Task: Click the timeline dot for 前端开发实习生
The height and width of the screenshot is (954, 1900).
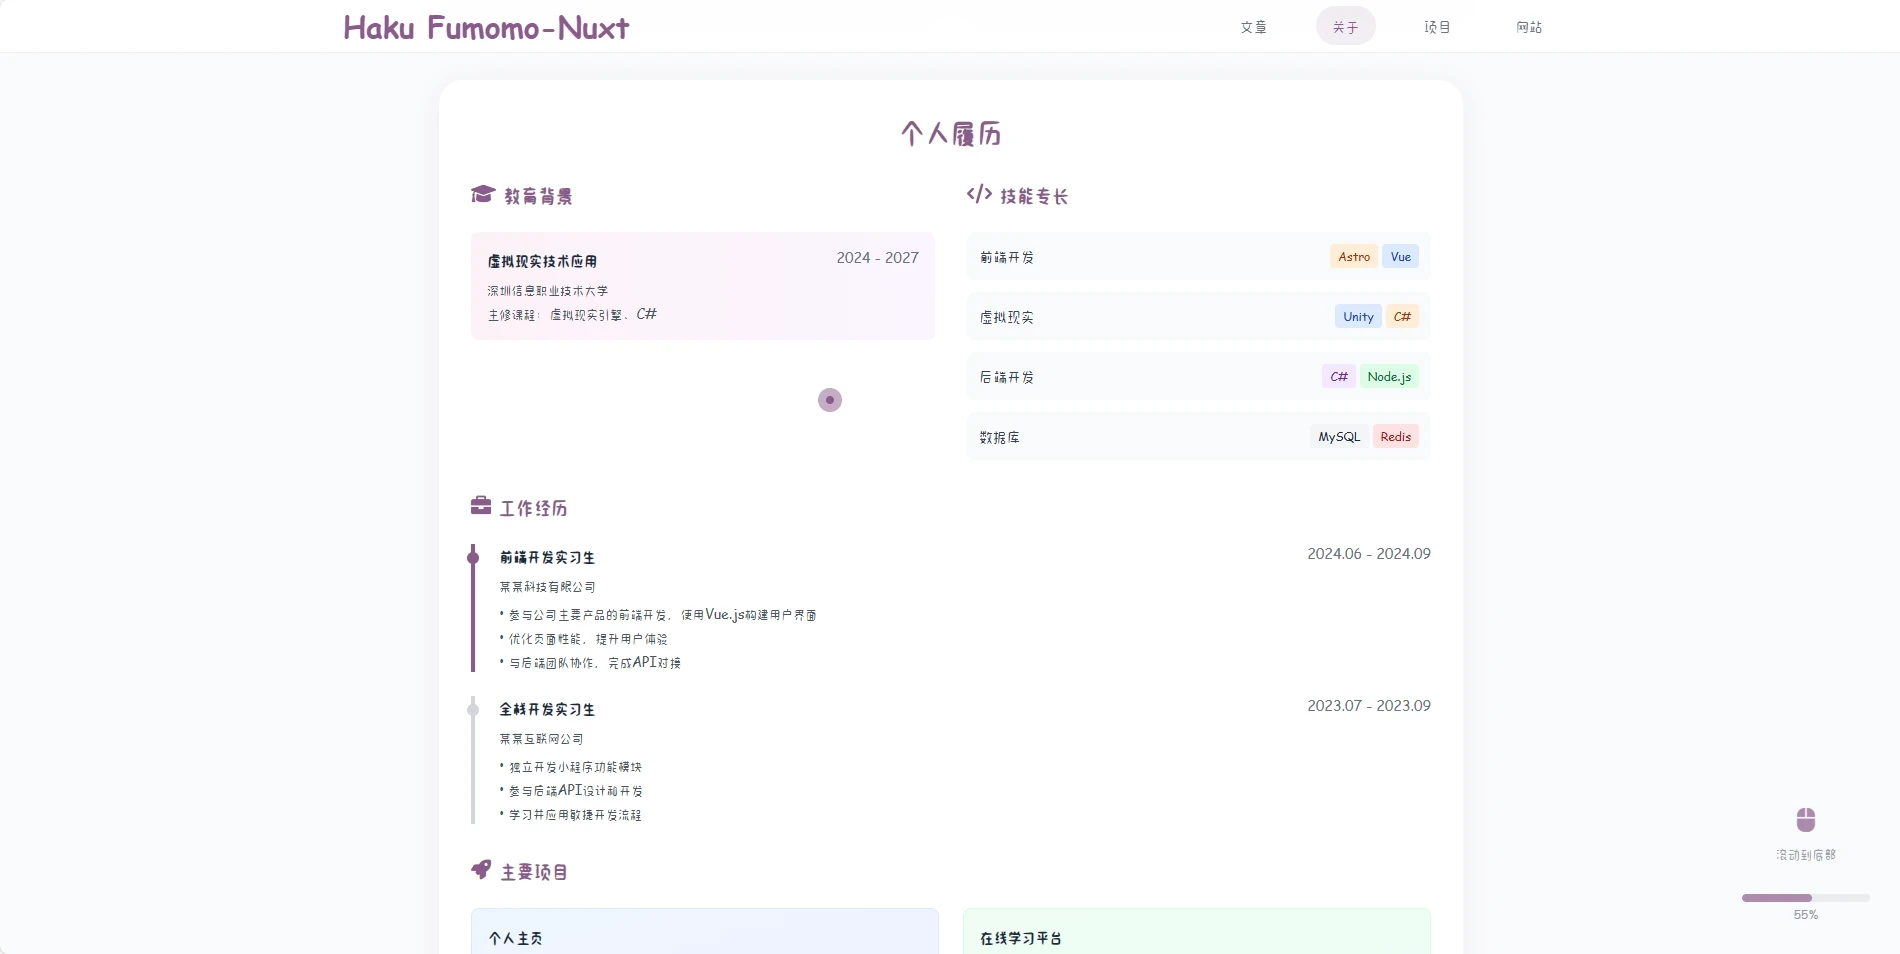Action: (473, 558)
